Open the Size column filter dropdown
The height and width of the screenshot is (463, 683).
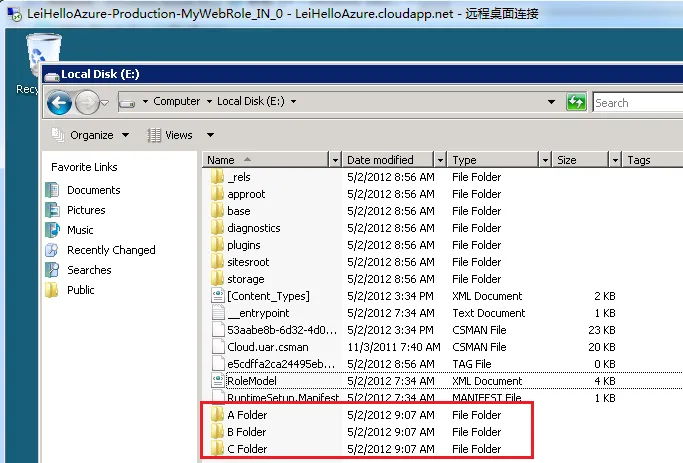pyautogui.click(x=615, y=160)
